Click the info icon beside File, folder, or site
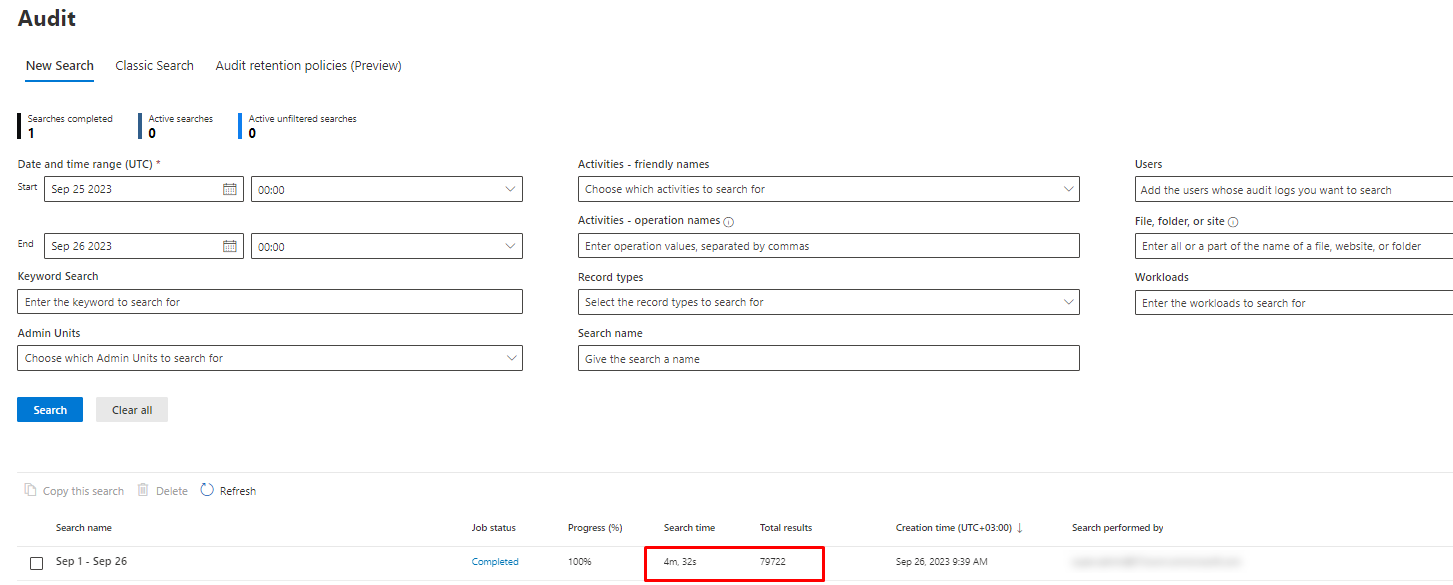 point(1233,222)
